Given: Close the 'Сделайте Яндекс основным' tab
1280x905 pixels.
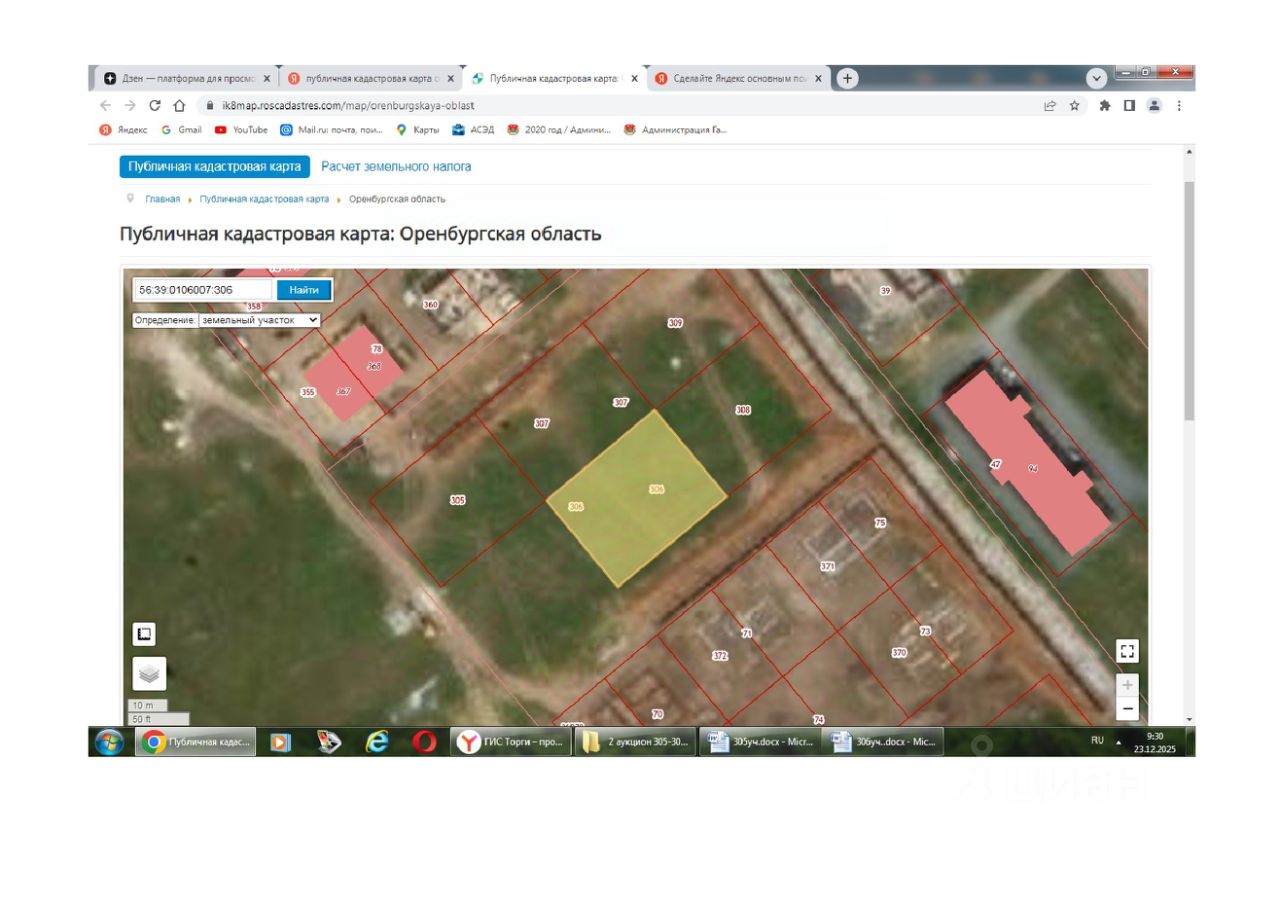Looking at the screenshot, I should point(819,78).
